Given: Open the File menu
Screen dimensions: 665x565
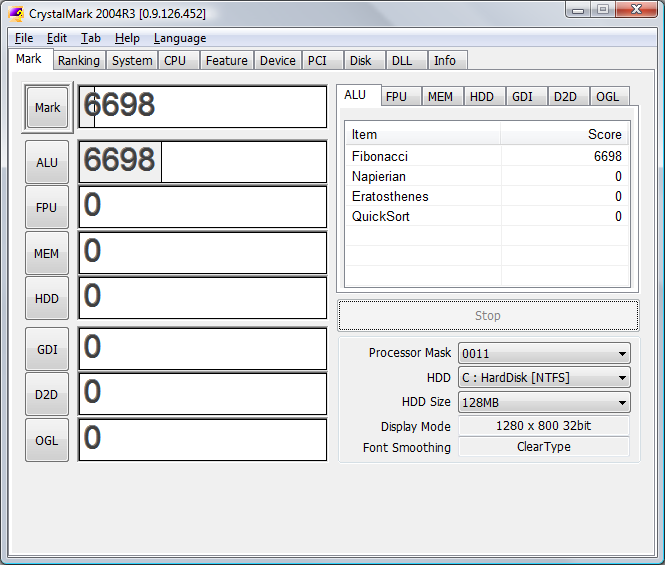Looking at the screenshot, I should coord(24,38).
